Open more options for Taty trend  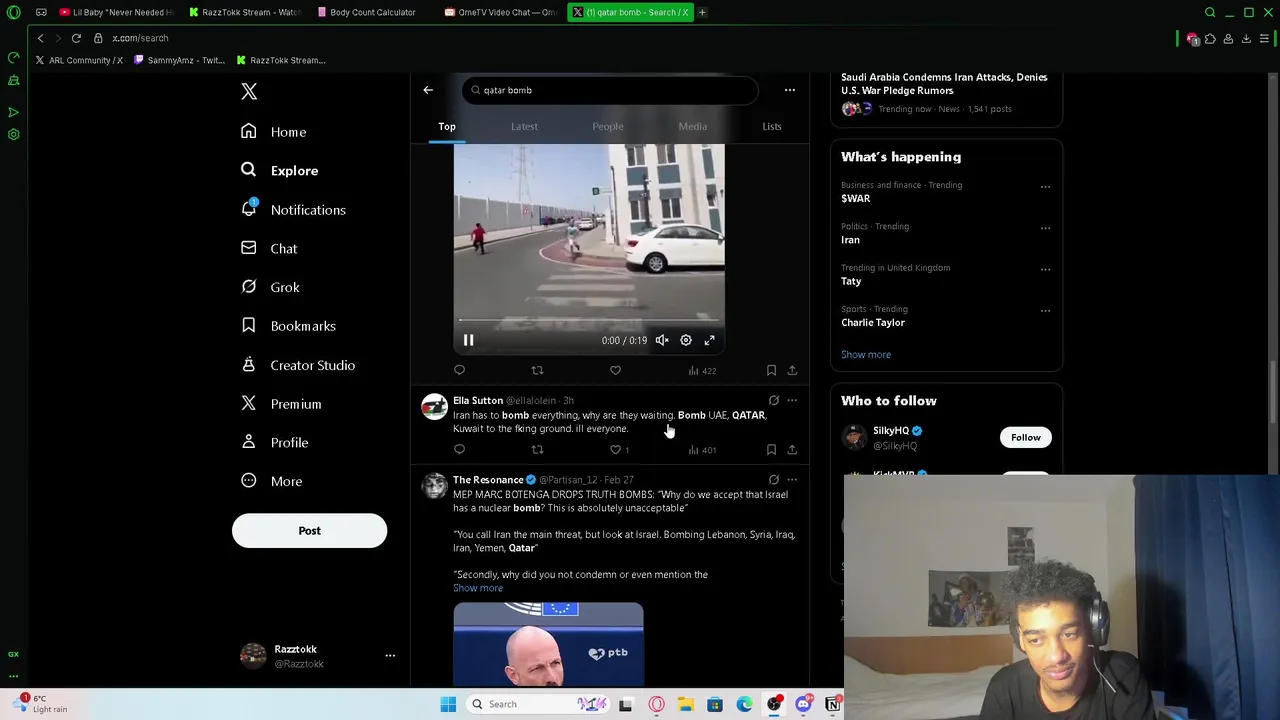tap(1045, 269)
